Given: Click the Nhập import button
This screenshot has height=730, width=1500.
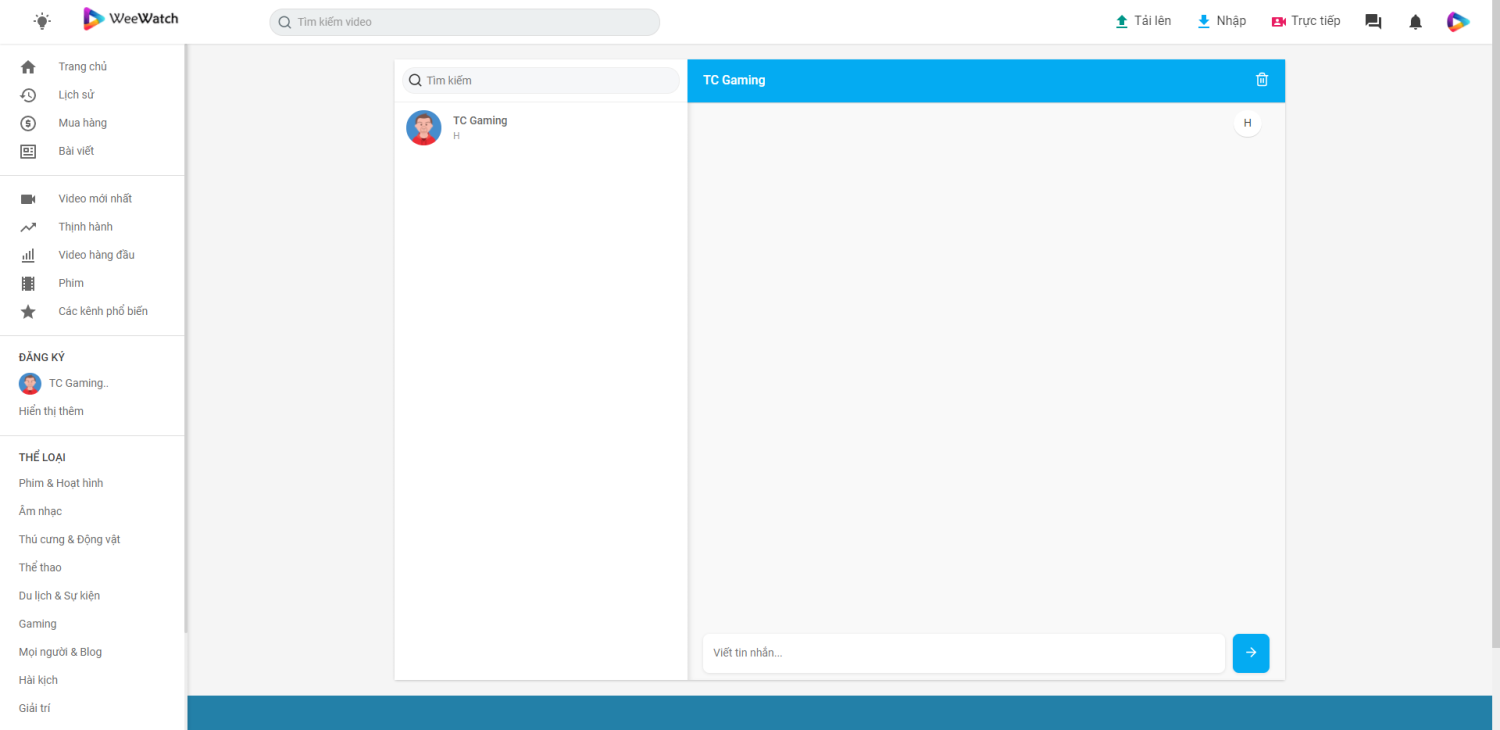Looking at the screenshot, I should (x=1221, y=21).
